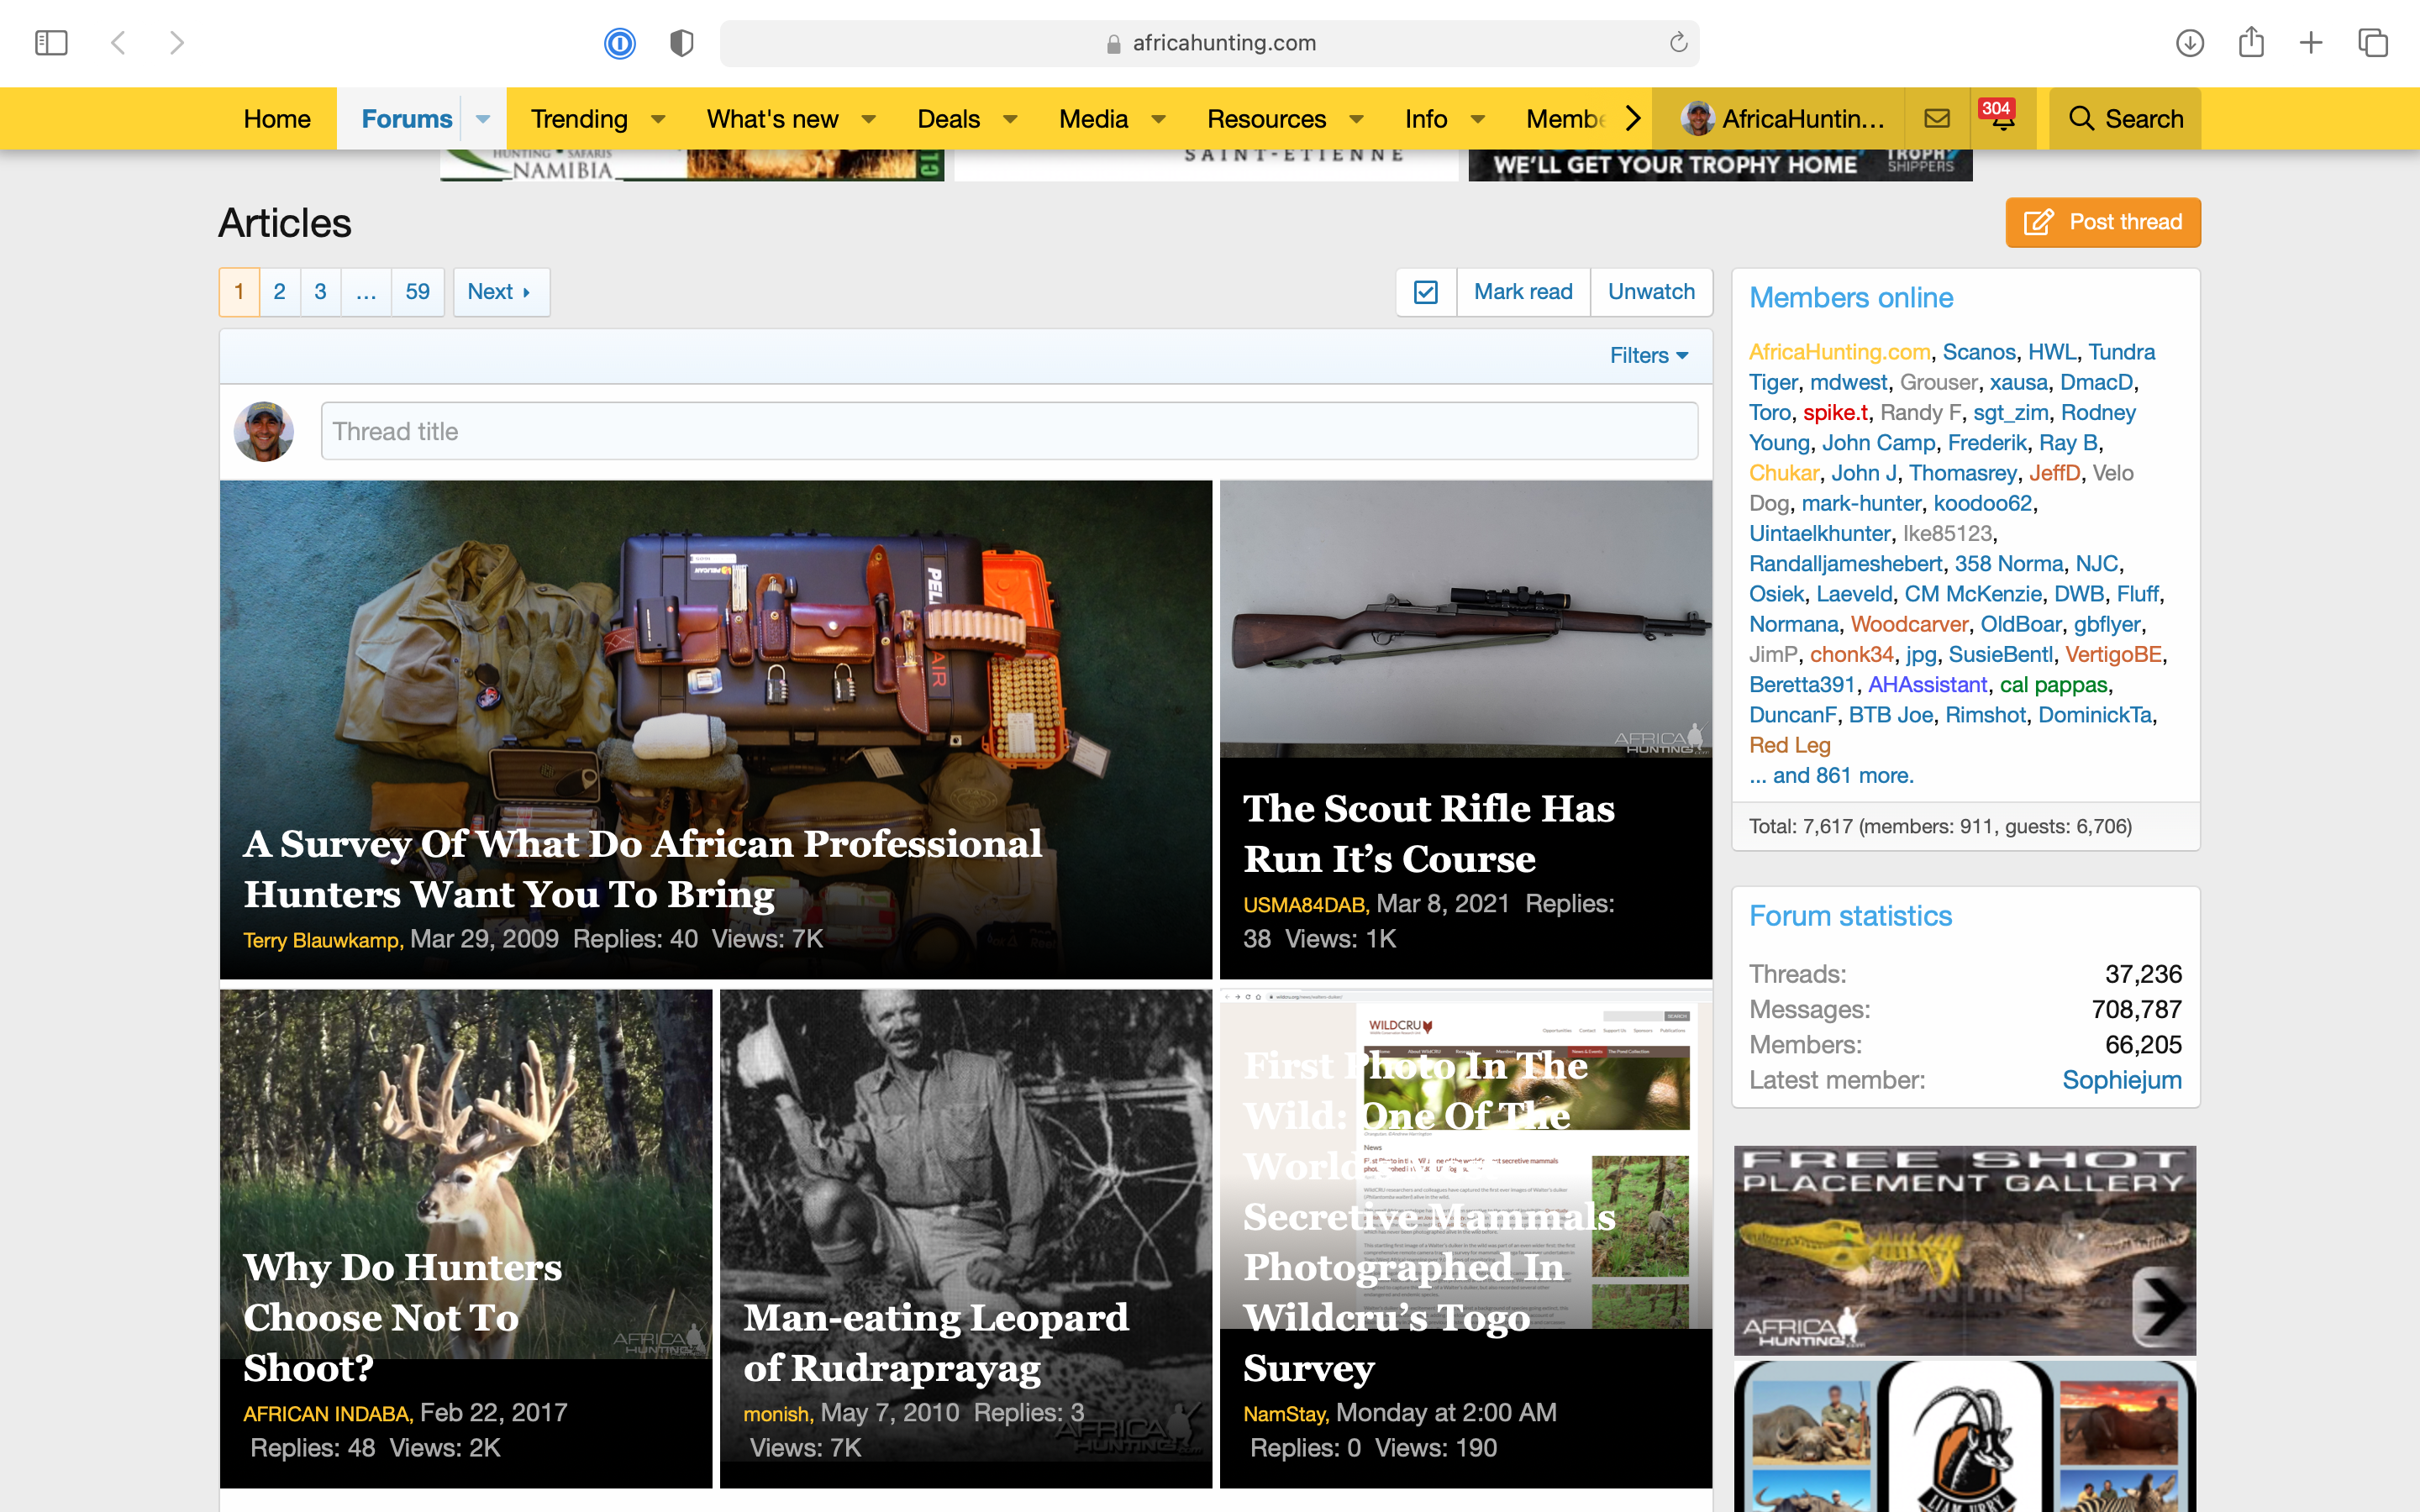Click the lock icon in the address bar
This screenshot has width=2420, height=1512.
click(x=1113, y=44)
